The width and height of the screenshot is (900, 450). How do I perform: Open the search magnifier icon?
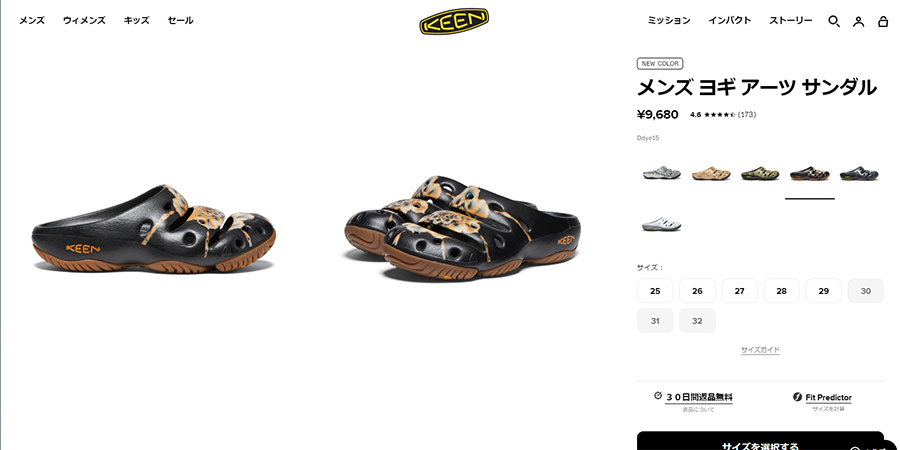click(x=833, y=21)
